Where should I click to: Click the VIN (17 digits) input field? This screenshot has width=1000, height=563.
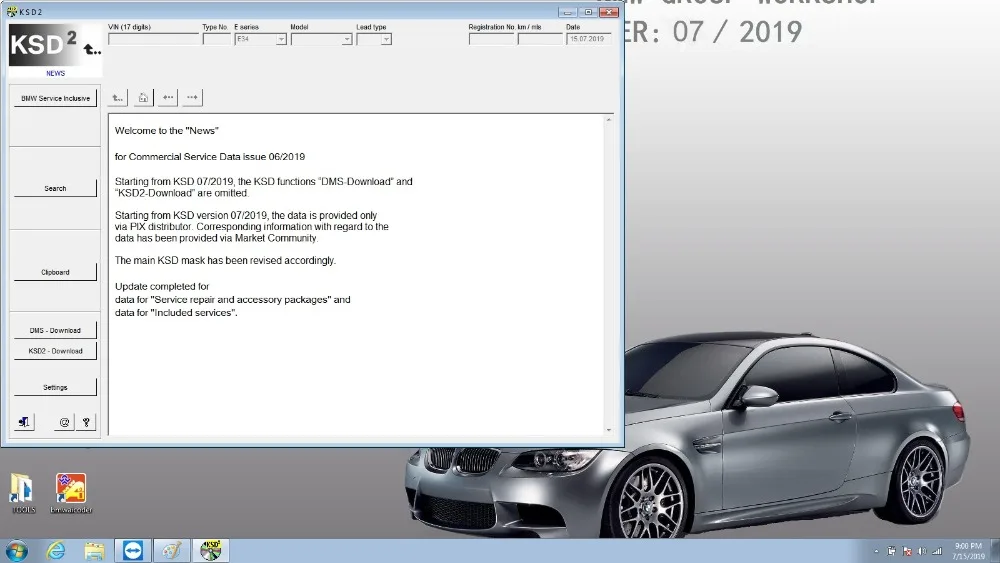pos(154,40)
